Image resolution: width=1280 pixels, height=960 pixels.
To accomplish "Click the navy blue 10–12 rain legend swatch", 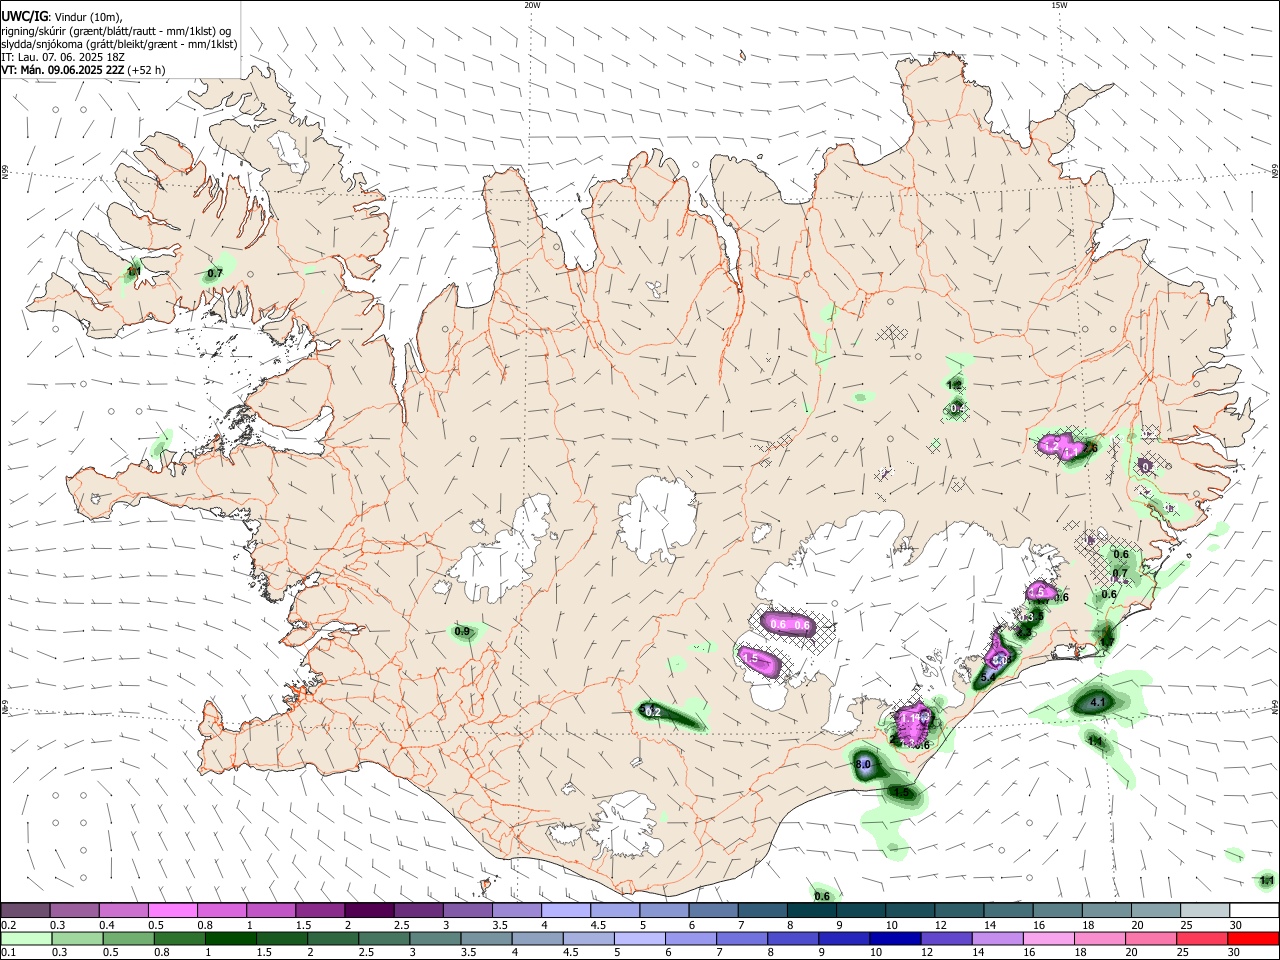I will tap(895, 939).
